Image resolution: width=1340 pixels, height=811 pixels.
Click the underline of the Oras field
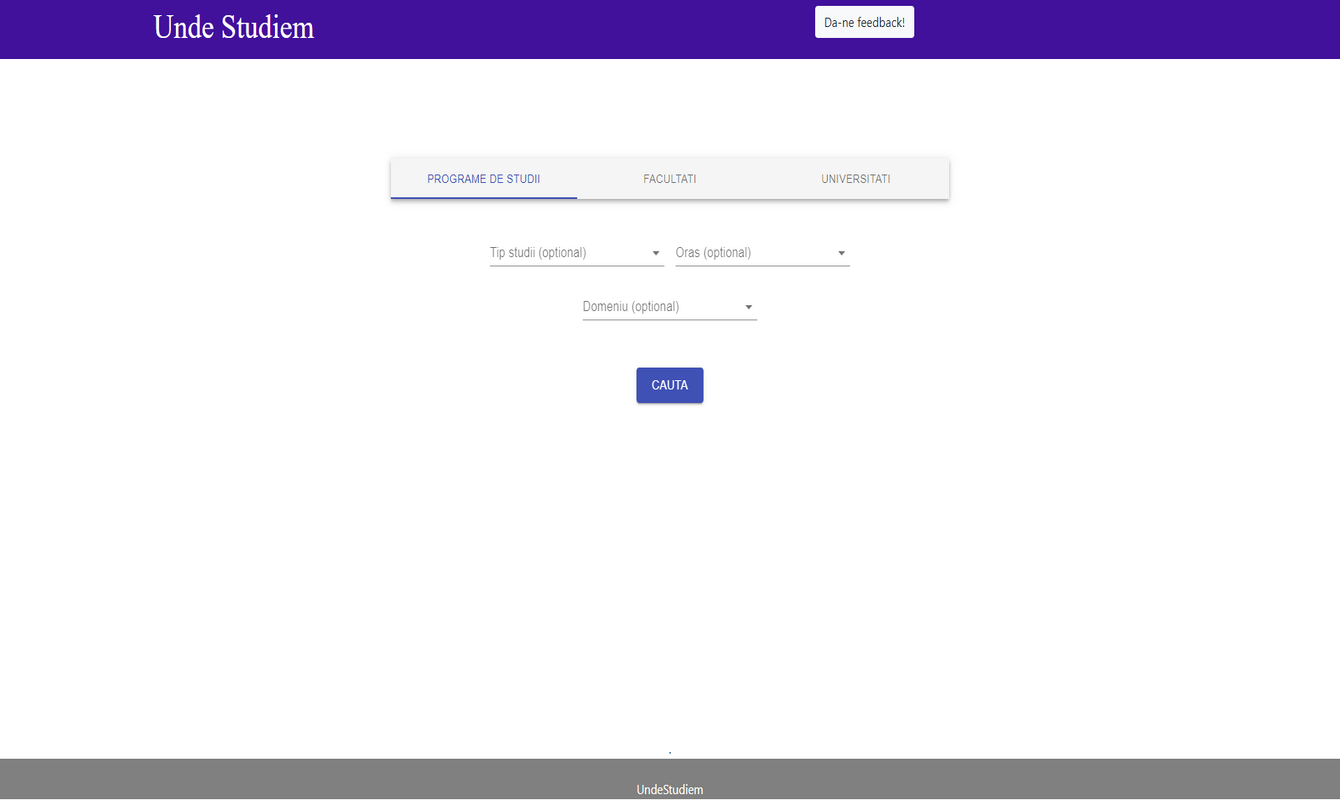click(762, 266)
